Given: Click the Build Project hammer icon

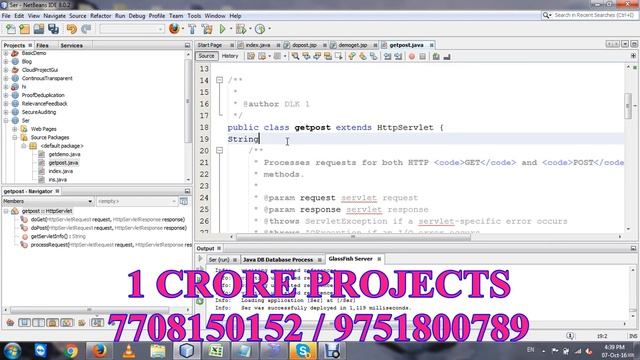Looking at the screenshot, I should 192,29.
